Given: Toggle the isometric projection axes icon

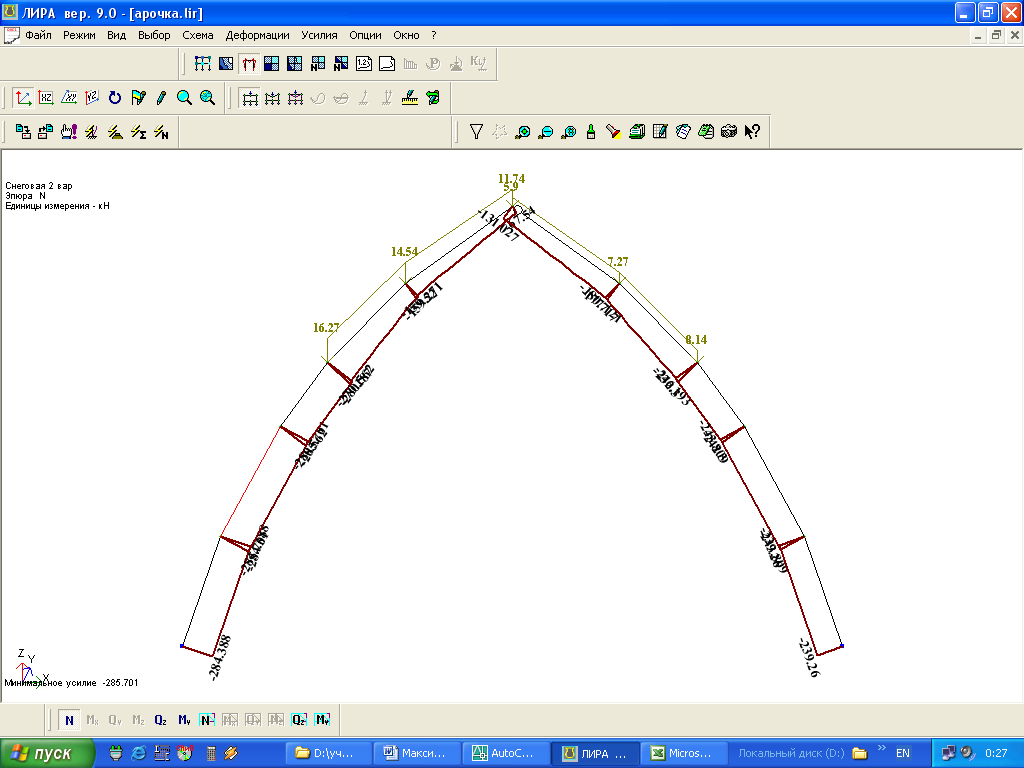Looking at the screenshot, I should pos(23,98).
